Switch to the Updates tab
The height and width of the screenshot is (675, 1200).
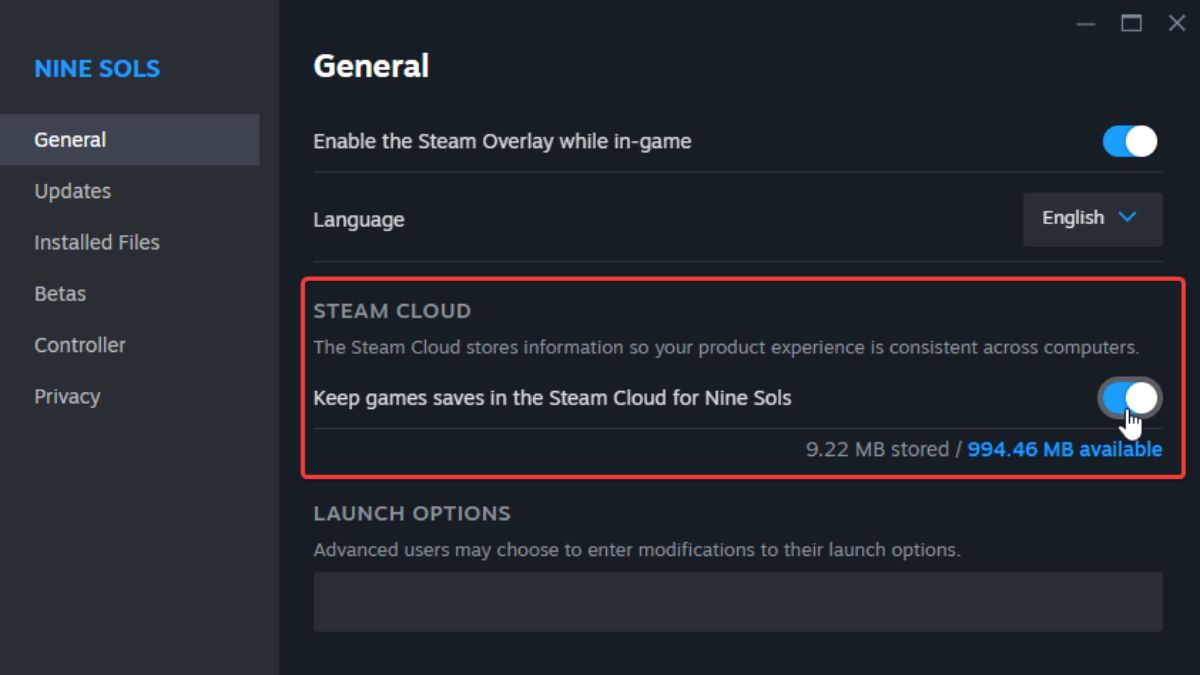click(72, 191)
